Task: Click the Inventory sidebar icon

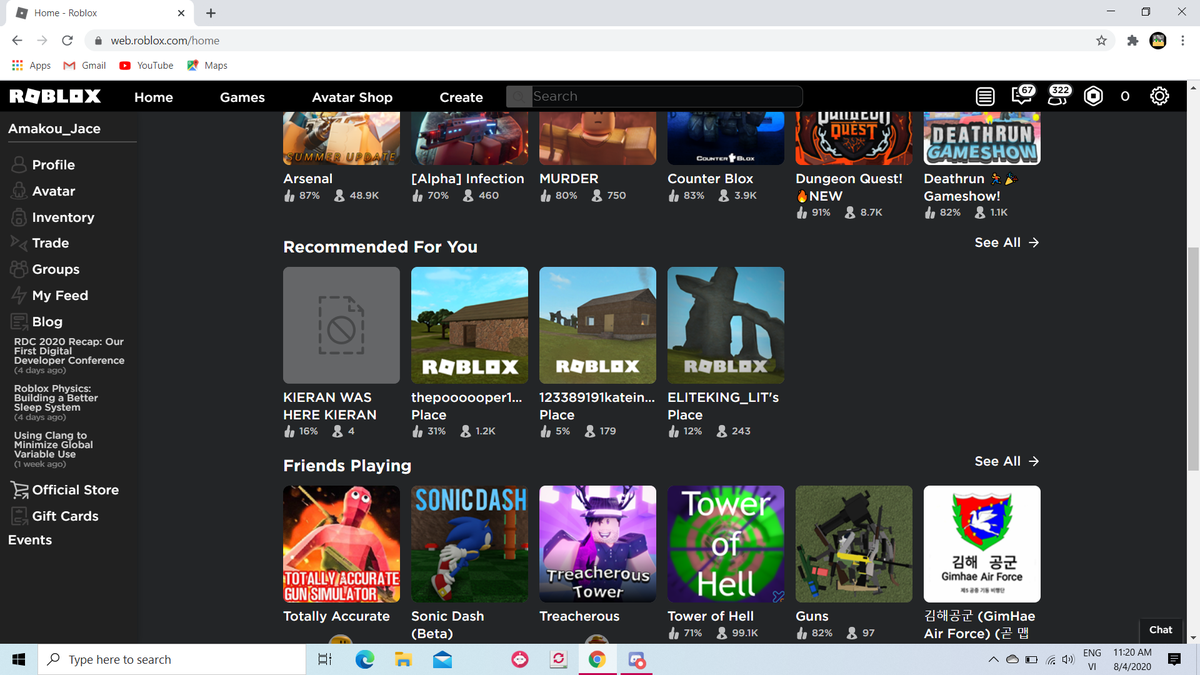Action: (18, 217)
